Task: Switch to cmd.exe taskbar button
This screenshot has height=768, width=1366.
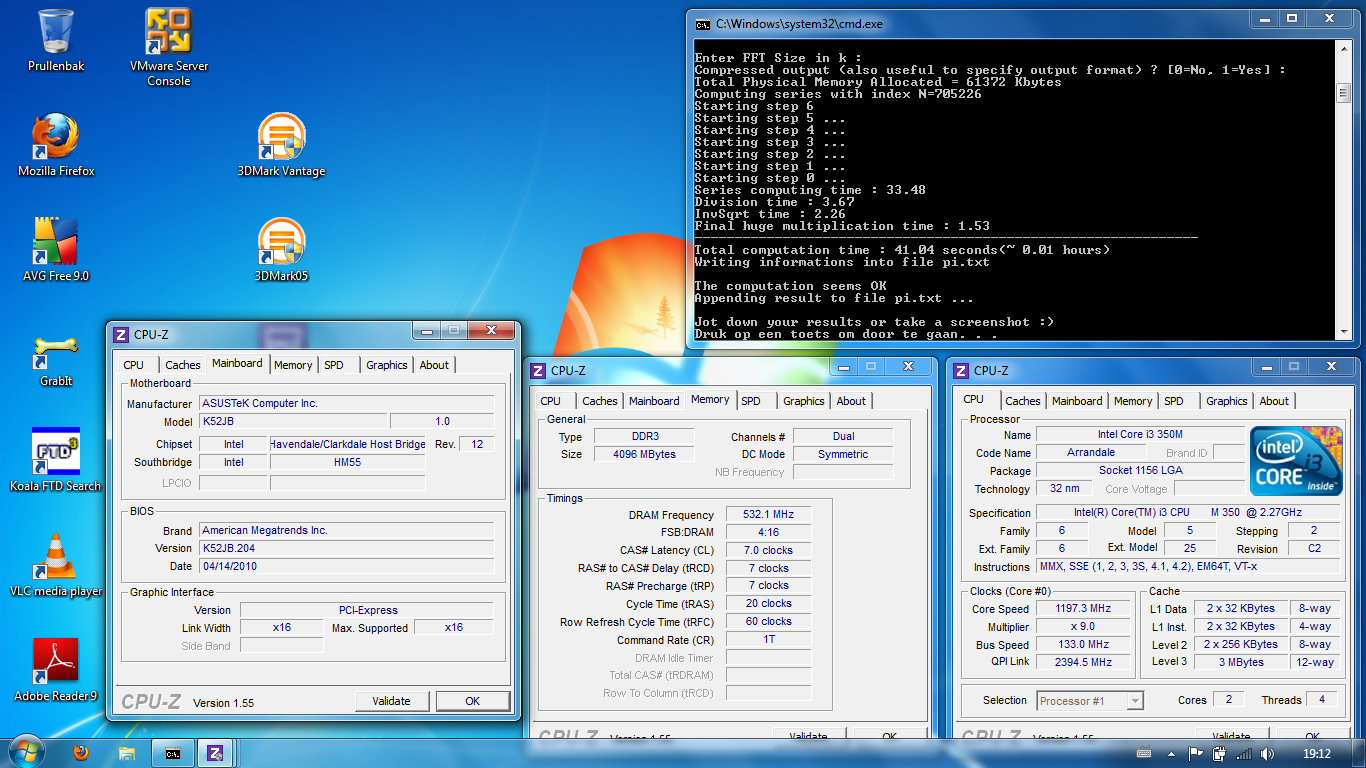Action: [173, 753]
